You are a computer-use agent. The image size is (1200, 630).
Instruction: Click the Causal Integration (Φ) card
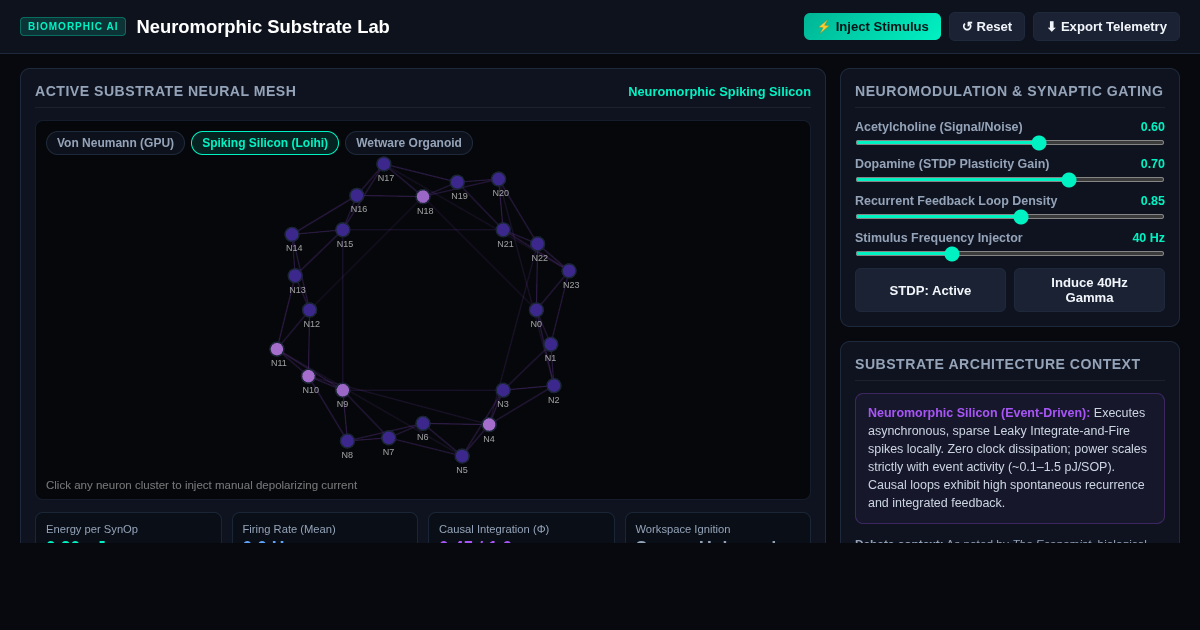tap(521, 528)
